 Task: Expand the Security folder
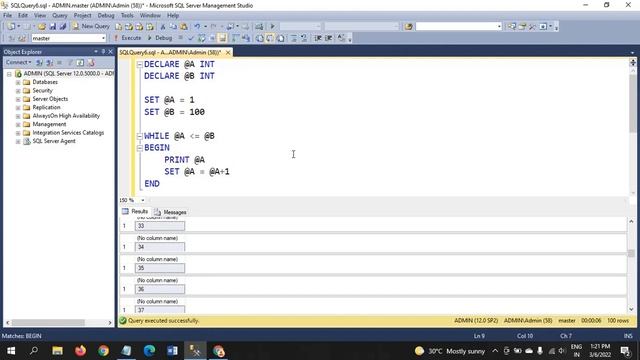click(18, 91)
